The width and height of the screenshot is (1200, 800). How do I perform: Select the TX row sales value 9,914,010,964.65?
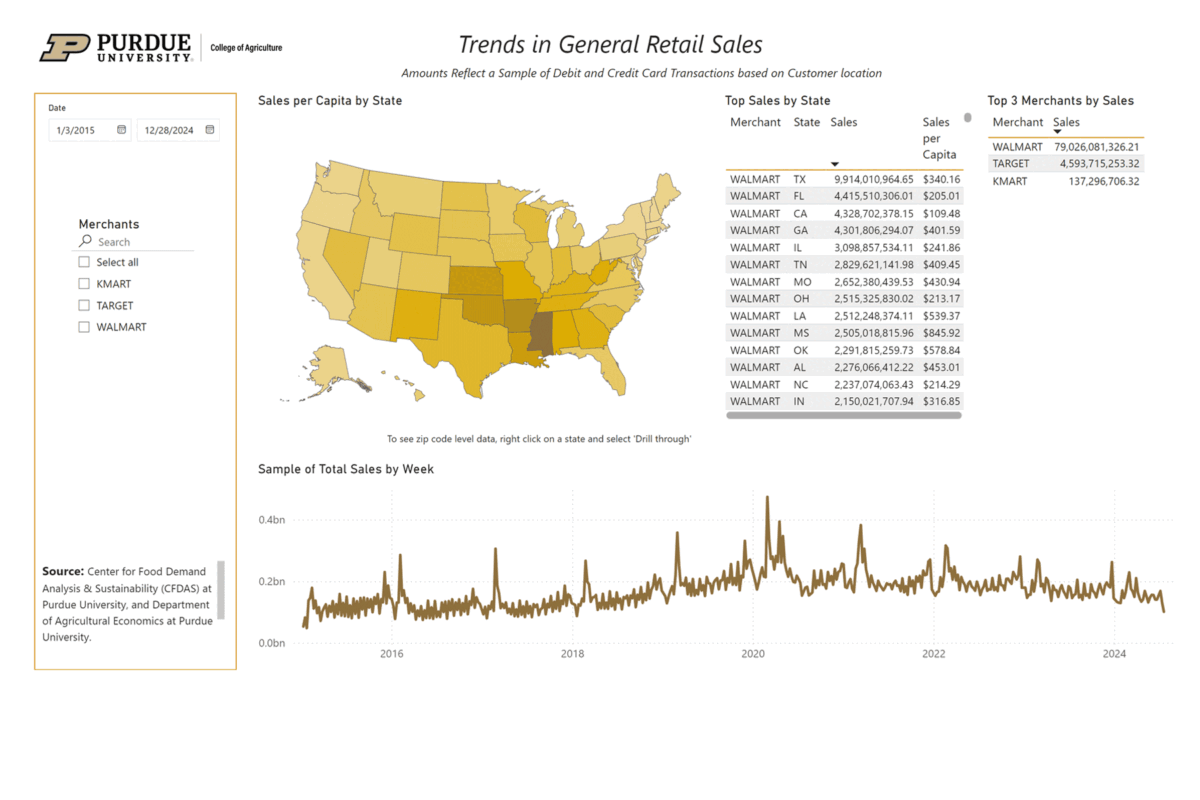[x=874, y=179]
